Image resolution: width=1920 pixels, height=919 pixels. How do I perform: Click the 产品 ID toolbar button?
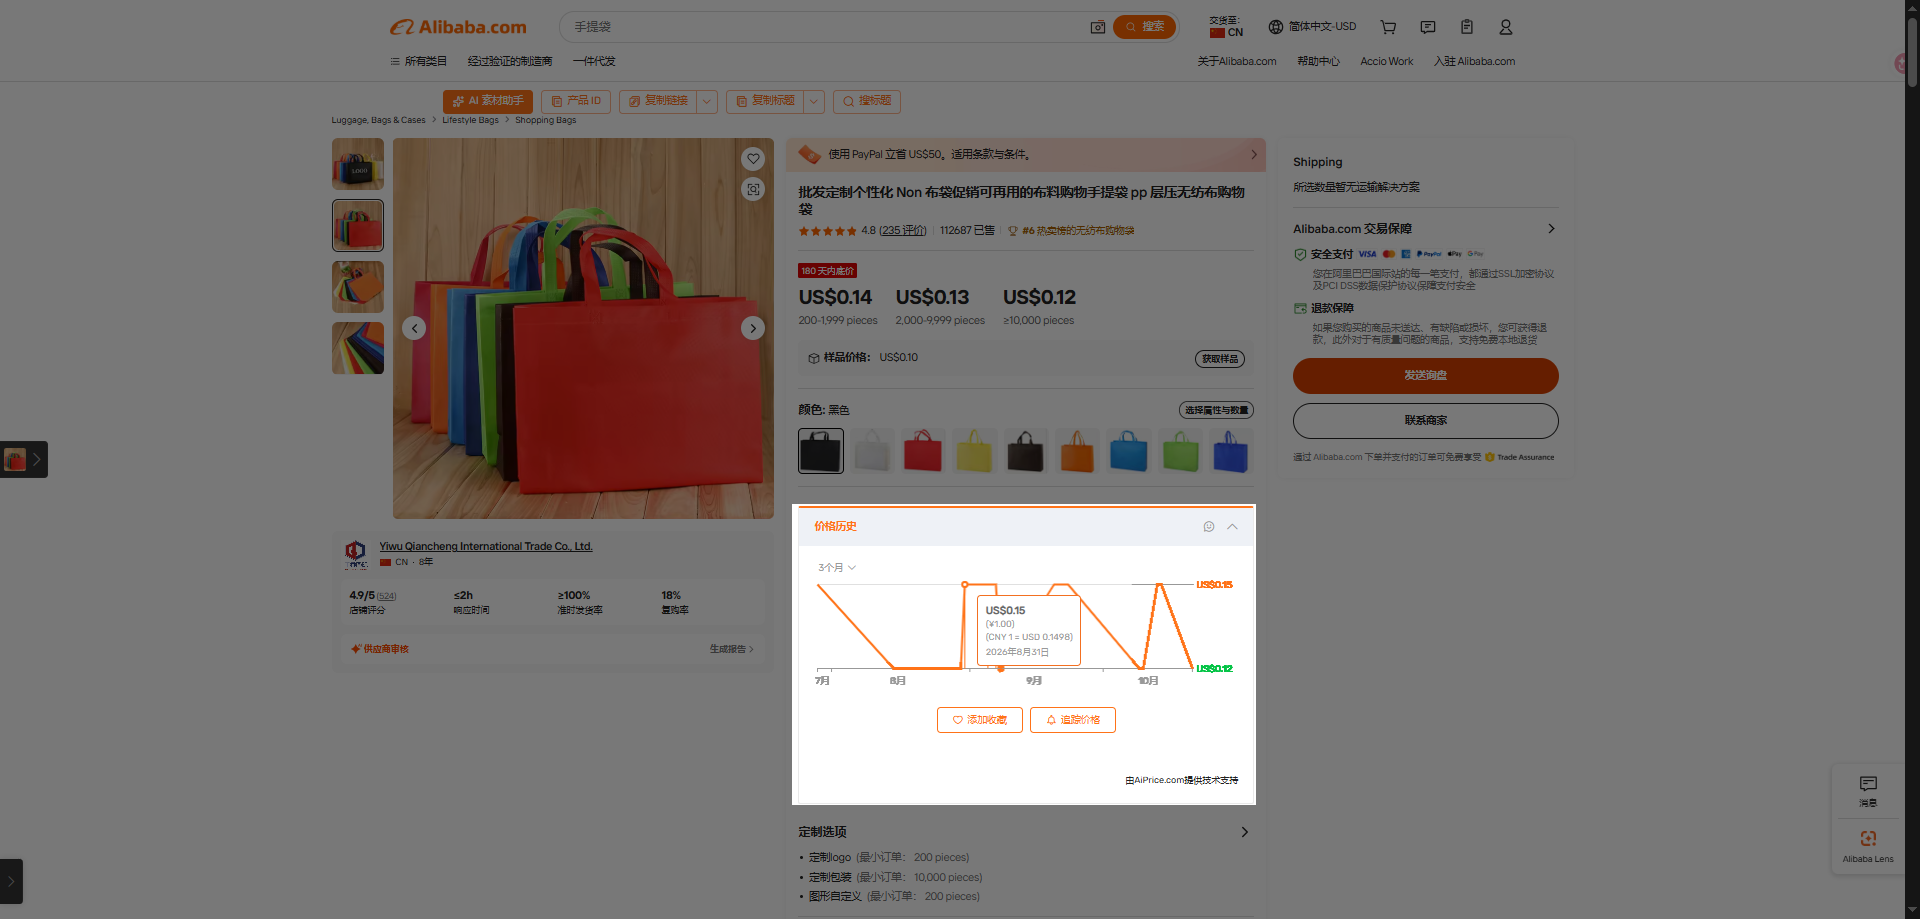point(576,101)
